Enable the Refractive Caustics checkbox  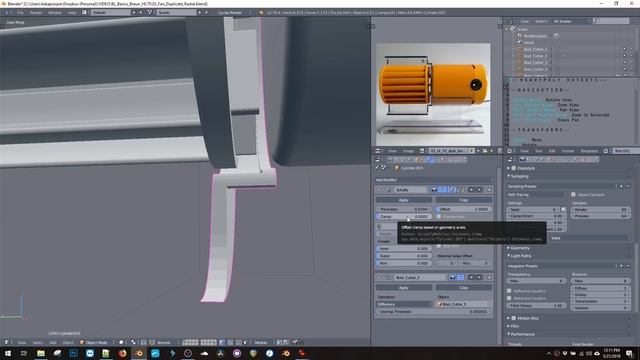(x=509, y=298)
